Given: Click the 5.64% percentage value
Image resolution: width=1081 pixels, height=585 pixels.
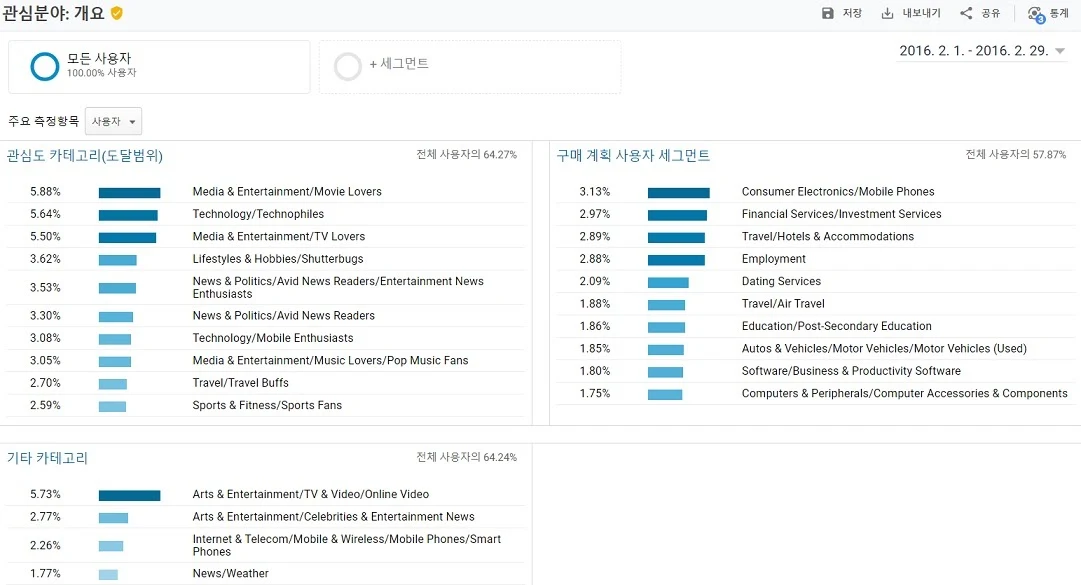Looking at the screenshot, I should tap(46, 214).
